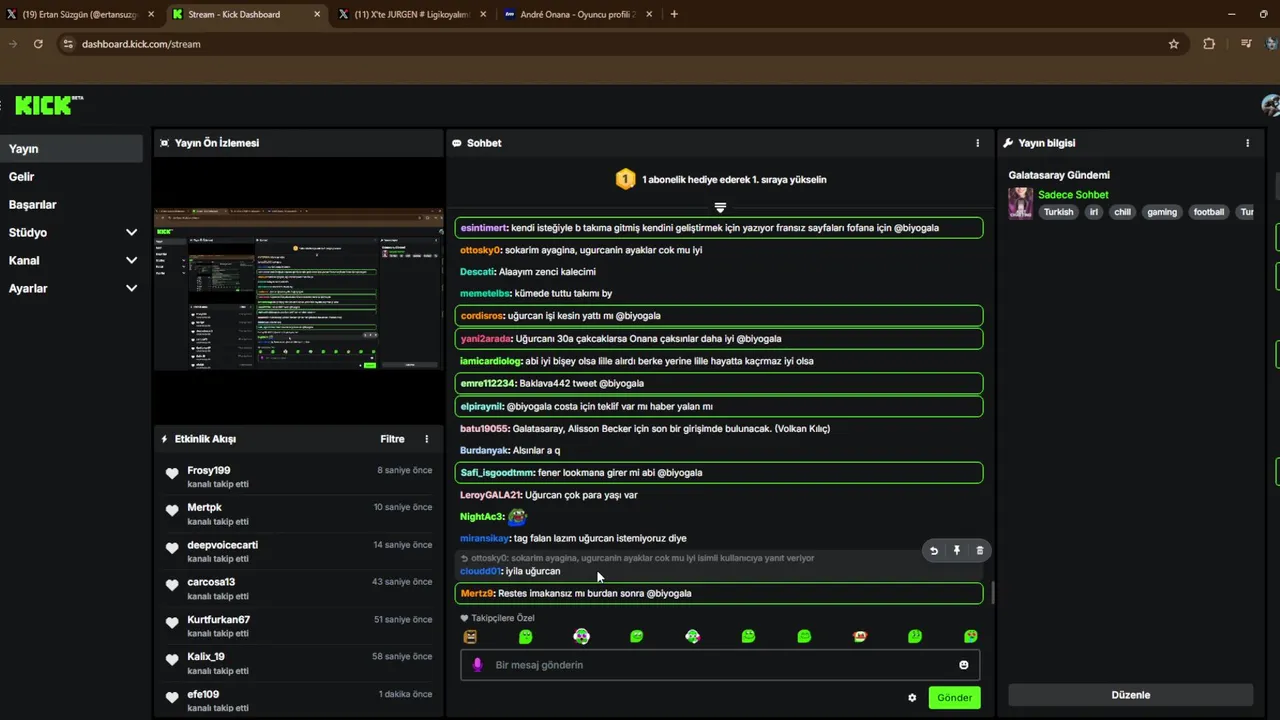Click the stream category thumbnail image
This screenshot has width=1280, height=720.
point(1020,203)
